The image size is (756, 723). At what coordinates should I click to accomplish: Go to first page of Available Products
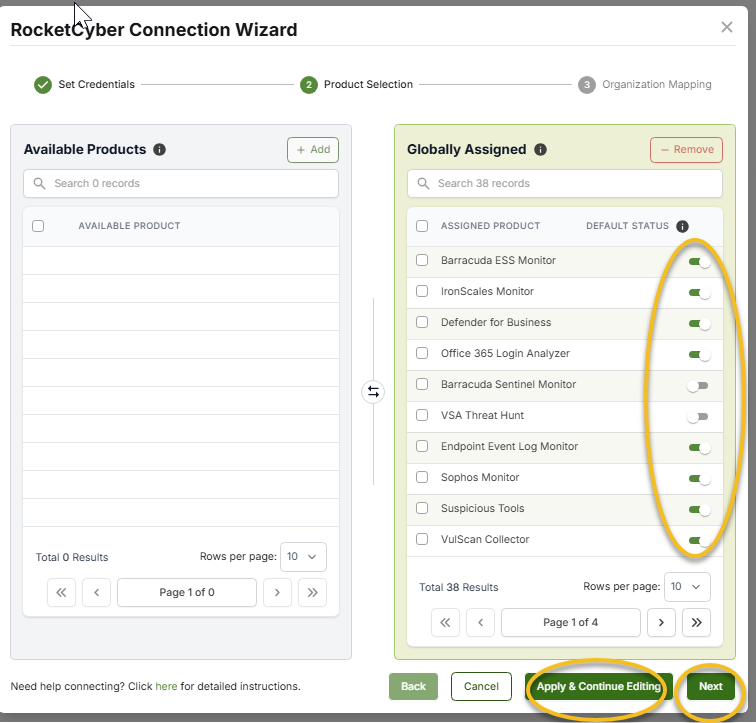[x=61, y=592]
